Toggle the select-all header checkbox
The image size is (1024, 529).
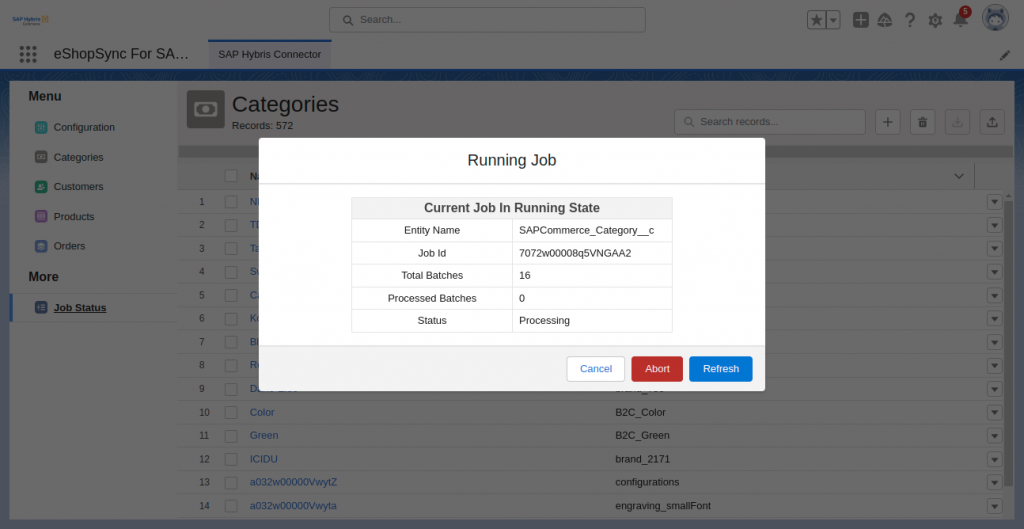tap(231, 176)
